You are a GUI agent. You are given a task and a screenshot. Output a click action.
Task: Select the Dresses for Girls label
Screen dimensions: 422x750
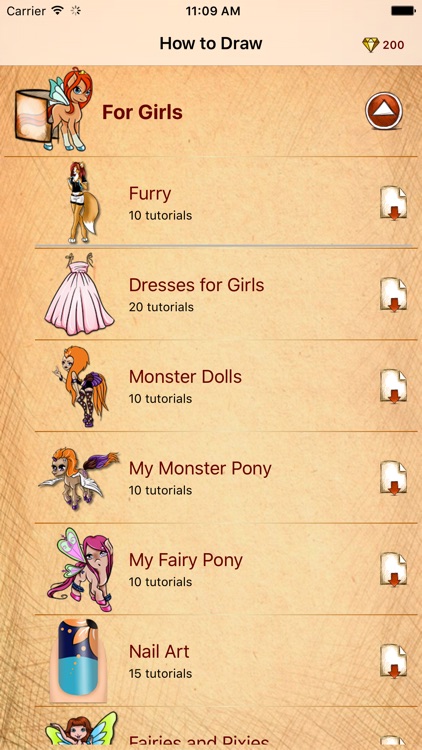click(197, 285)
